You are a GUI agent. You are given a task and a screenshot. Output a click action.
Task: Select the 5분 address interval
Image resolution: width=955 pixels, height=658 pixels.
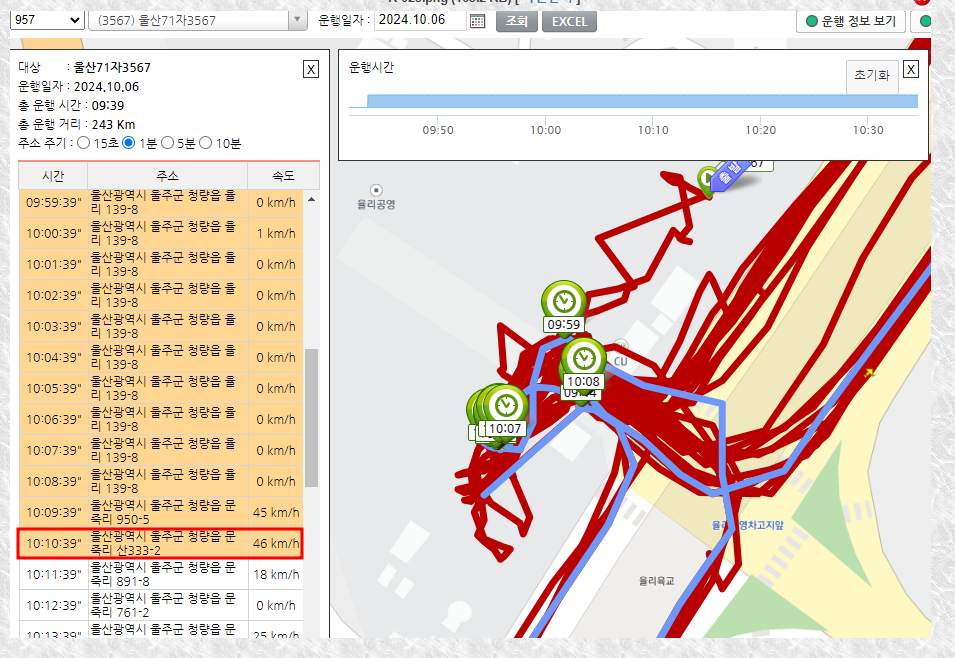tap(168, 143)
